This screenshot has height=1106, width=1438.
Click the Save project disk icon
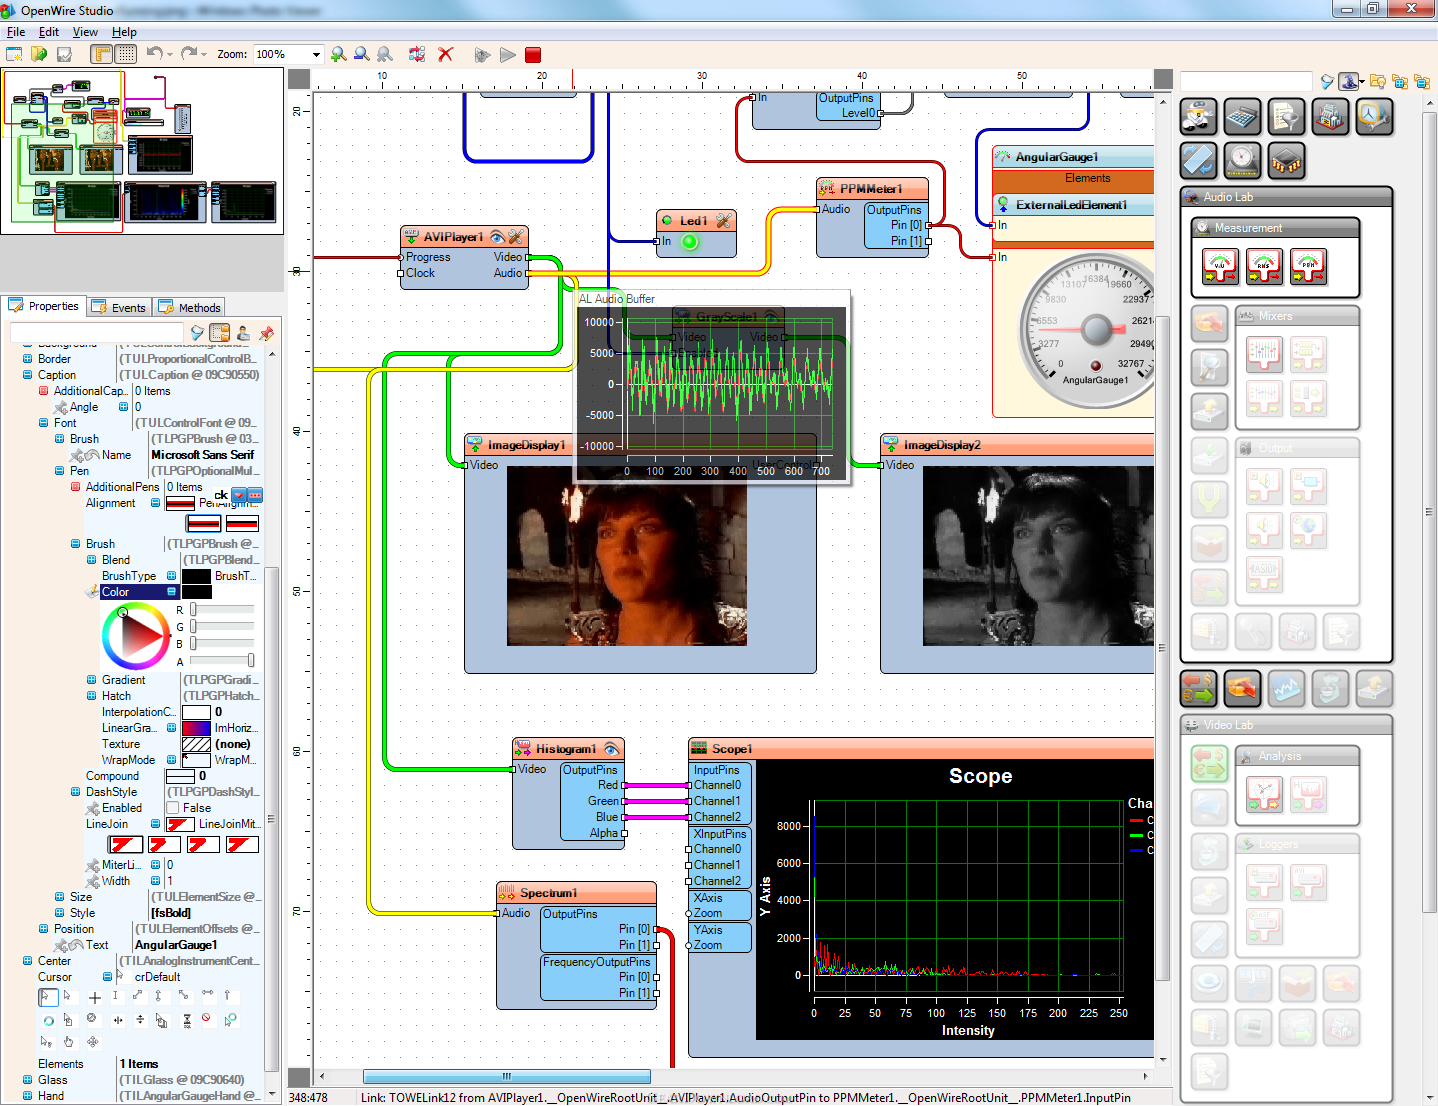tap(64, 54)
